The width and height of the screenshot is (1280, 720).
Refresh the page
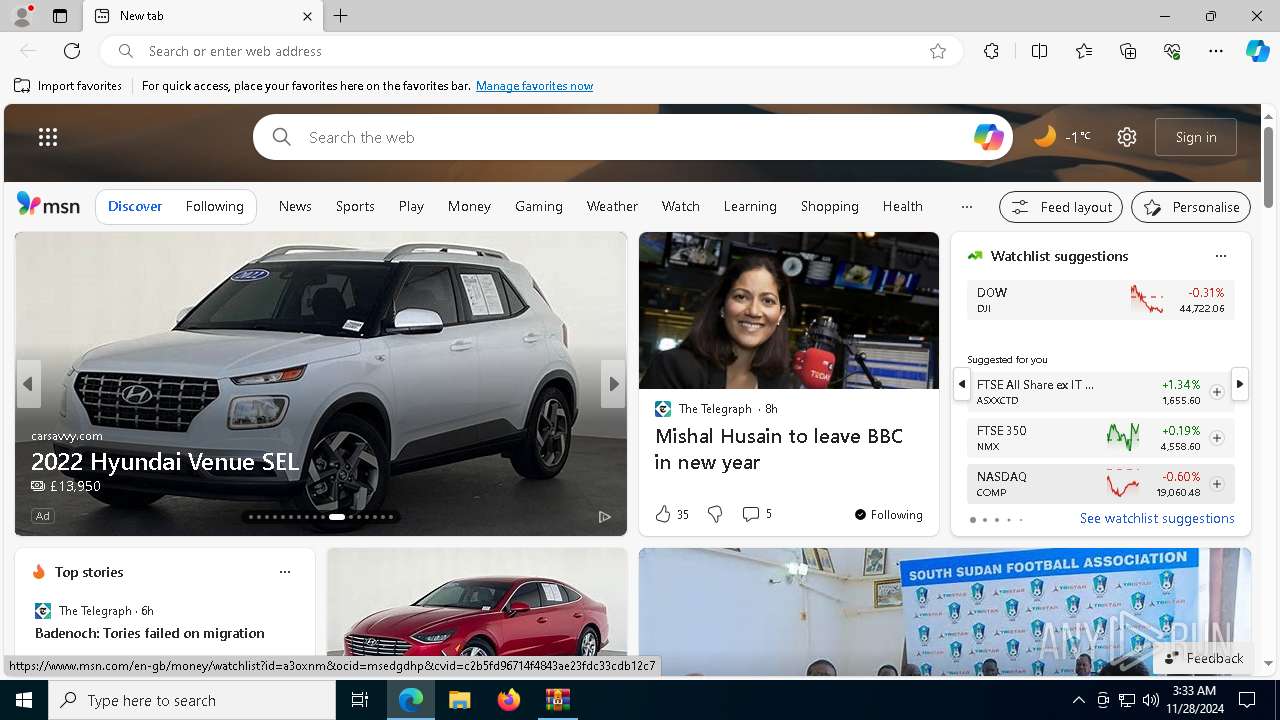(72, 51)
